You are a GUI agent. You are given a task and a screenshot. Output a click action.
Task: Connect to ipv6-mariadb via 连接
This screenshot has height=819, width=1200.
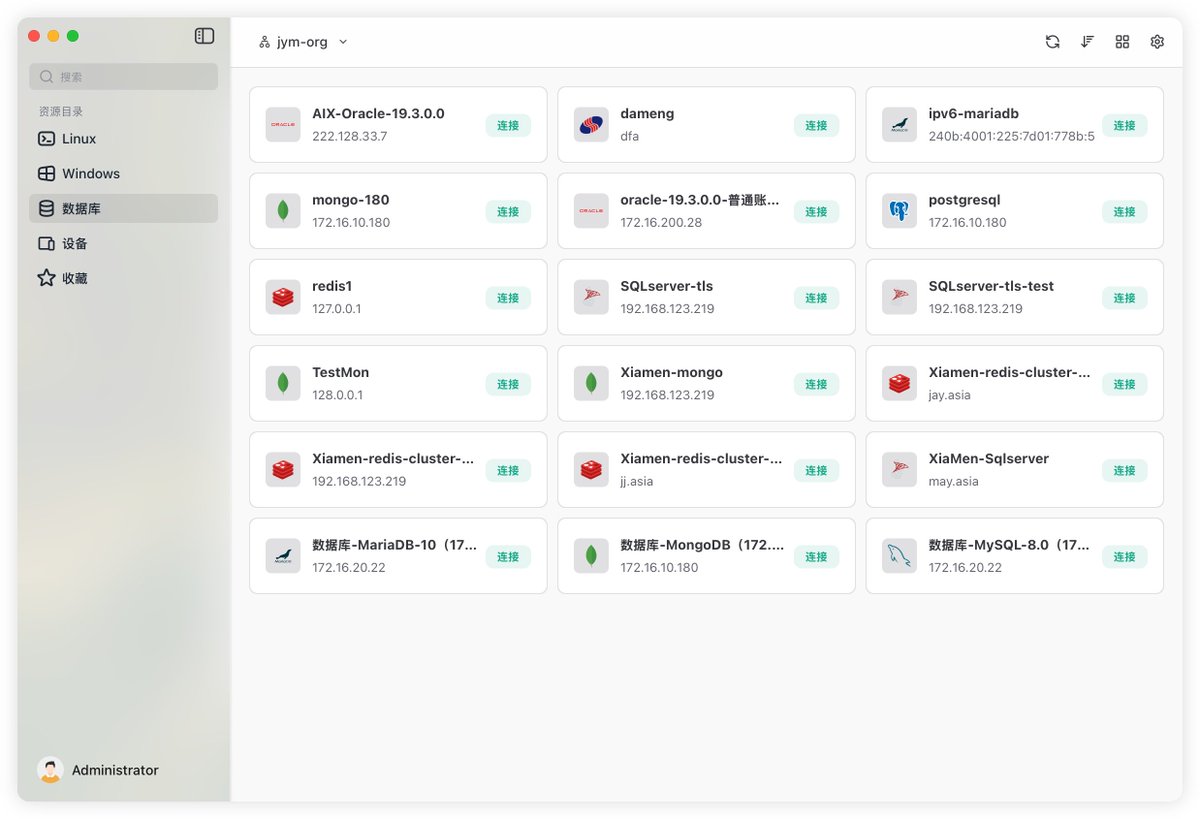pyautogui.click(x=1124, y=126)
